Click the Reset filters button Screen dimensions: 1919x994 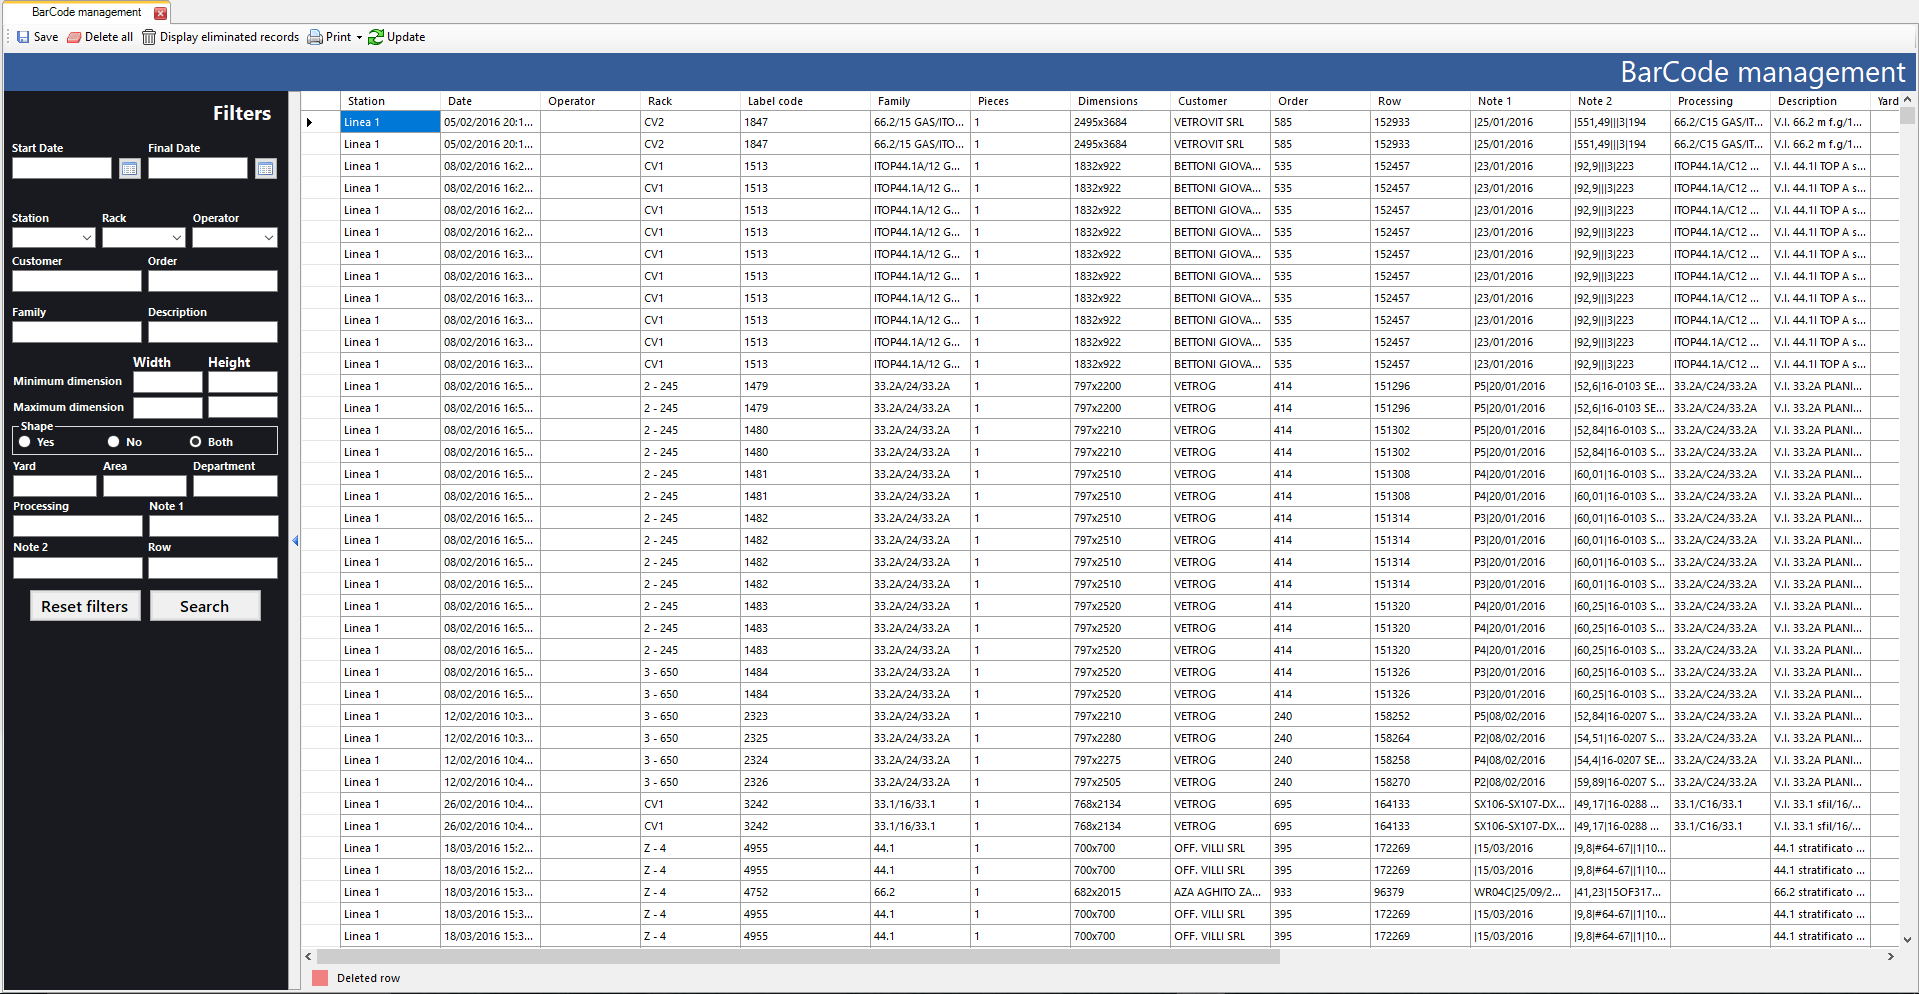(x=85, y=606)
